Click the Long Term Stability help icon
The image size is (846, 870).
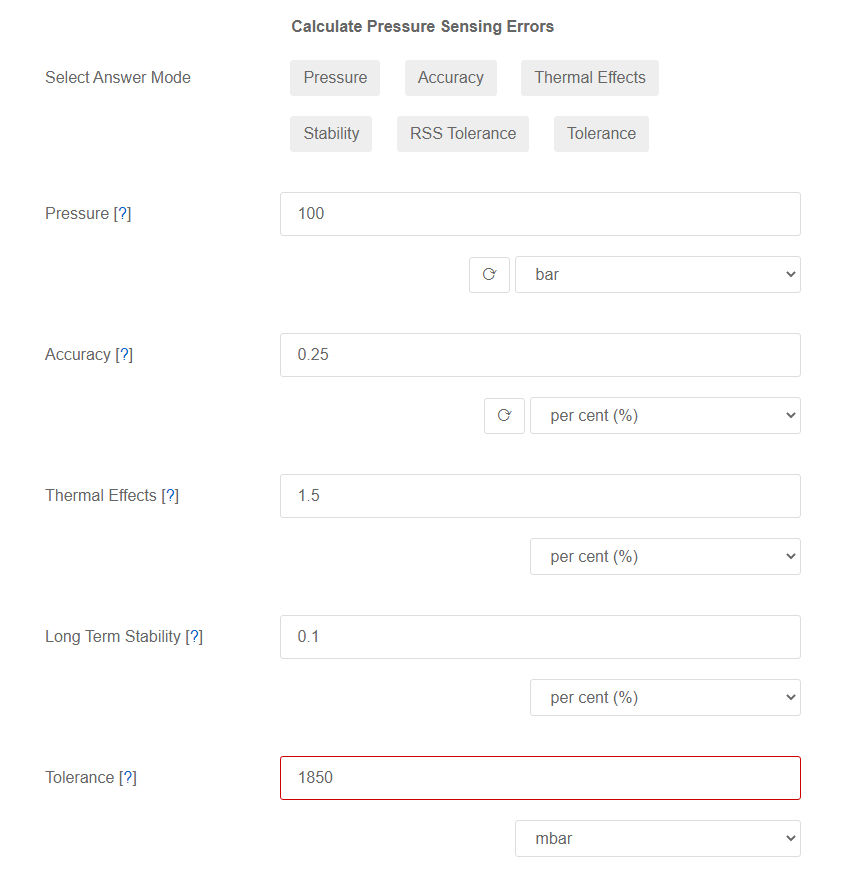pos(196,636)
